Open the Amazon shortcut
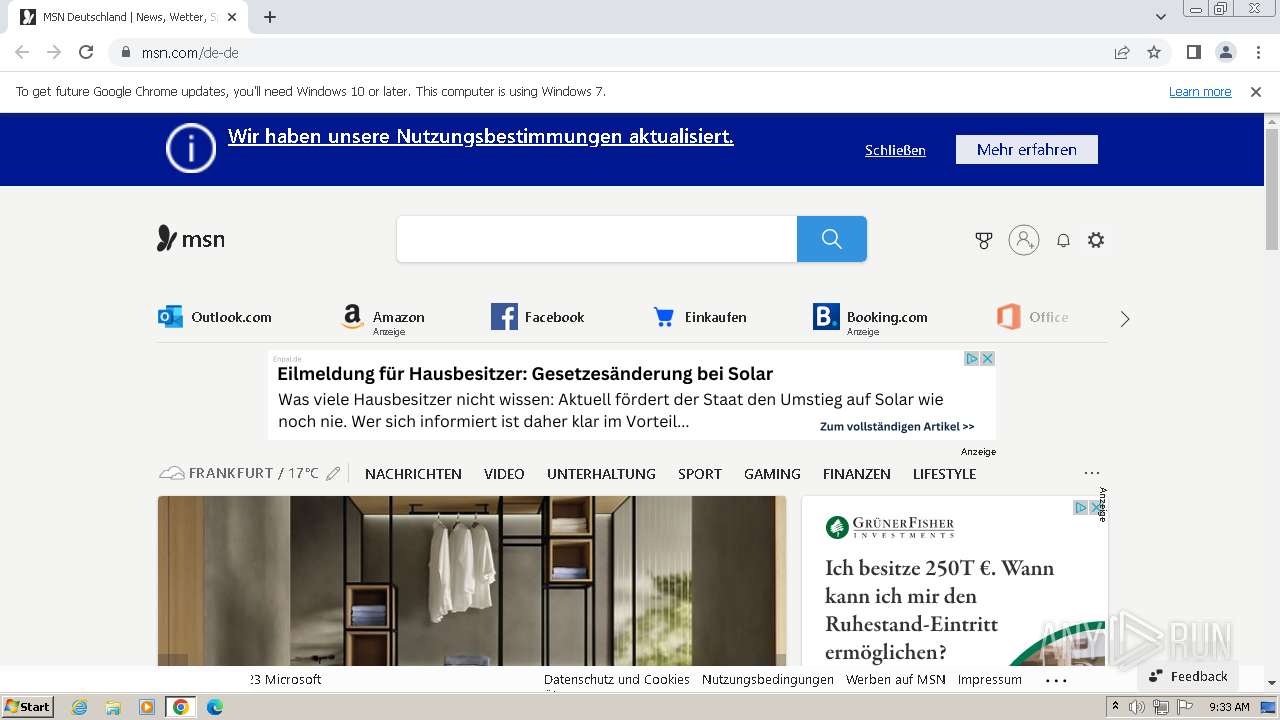The width and height of the screenshot is (1280, 720). coord(382,318)
